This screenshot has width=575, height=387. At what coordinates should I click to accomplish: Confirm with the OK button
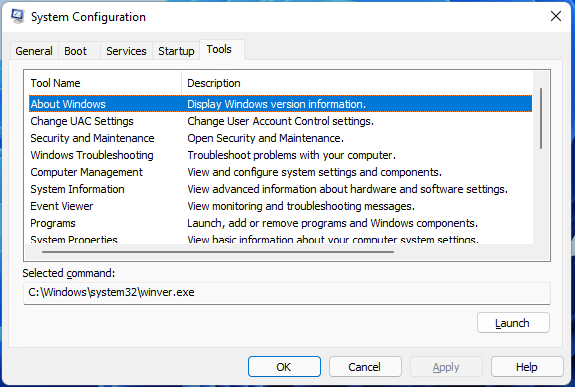(x=284, y=367)
